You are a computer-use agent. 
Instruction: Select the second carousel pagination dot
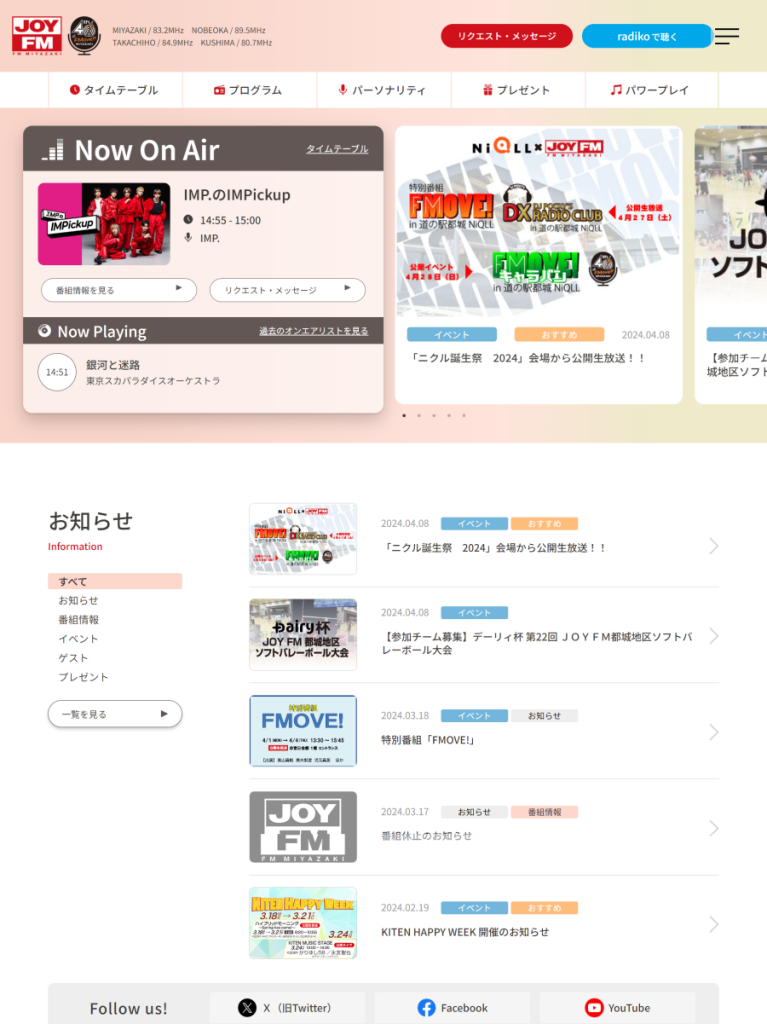click(x=419, y=415)
